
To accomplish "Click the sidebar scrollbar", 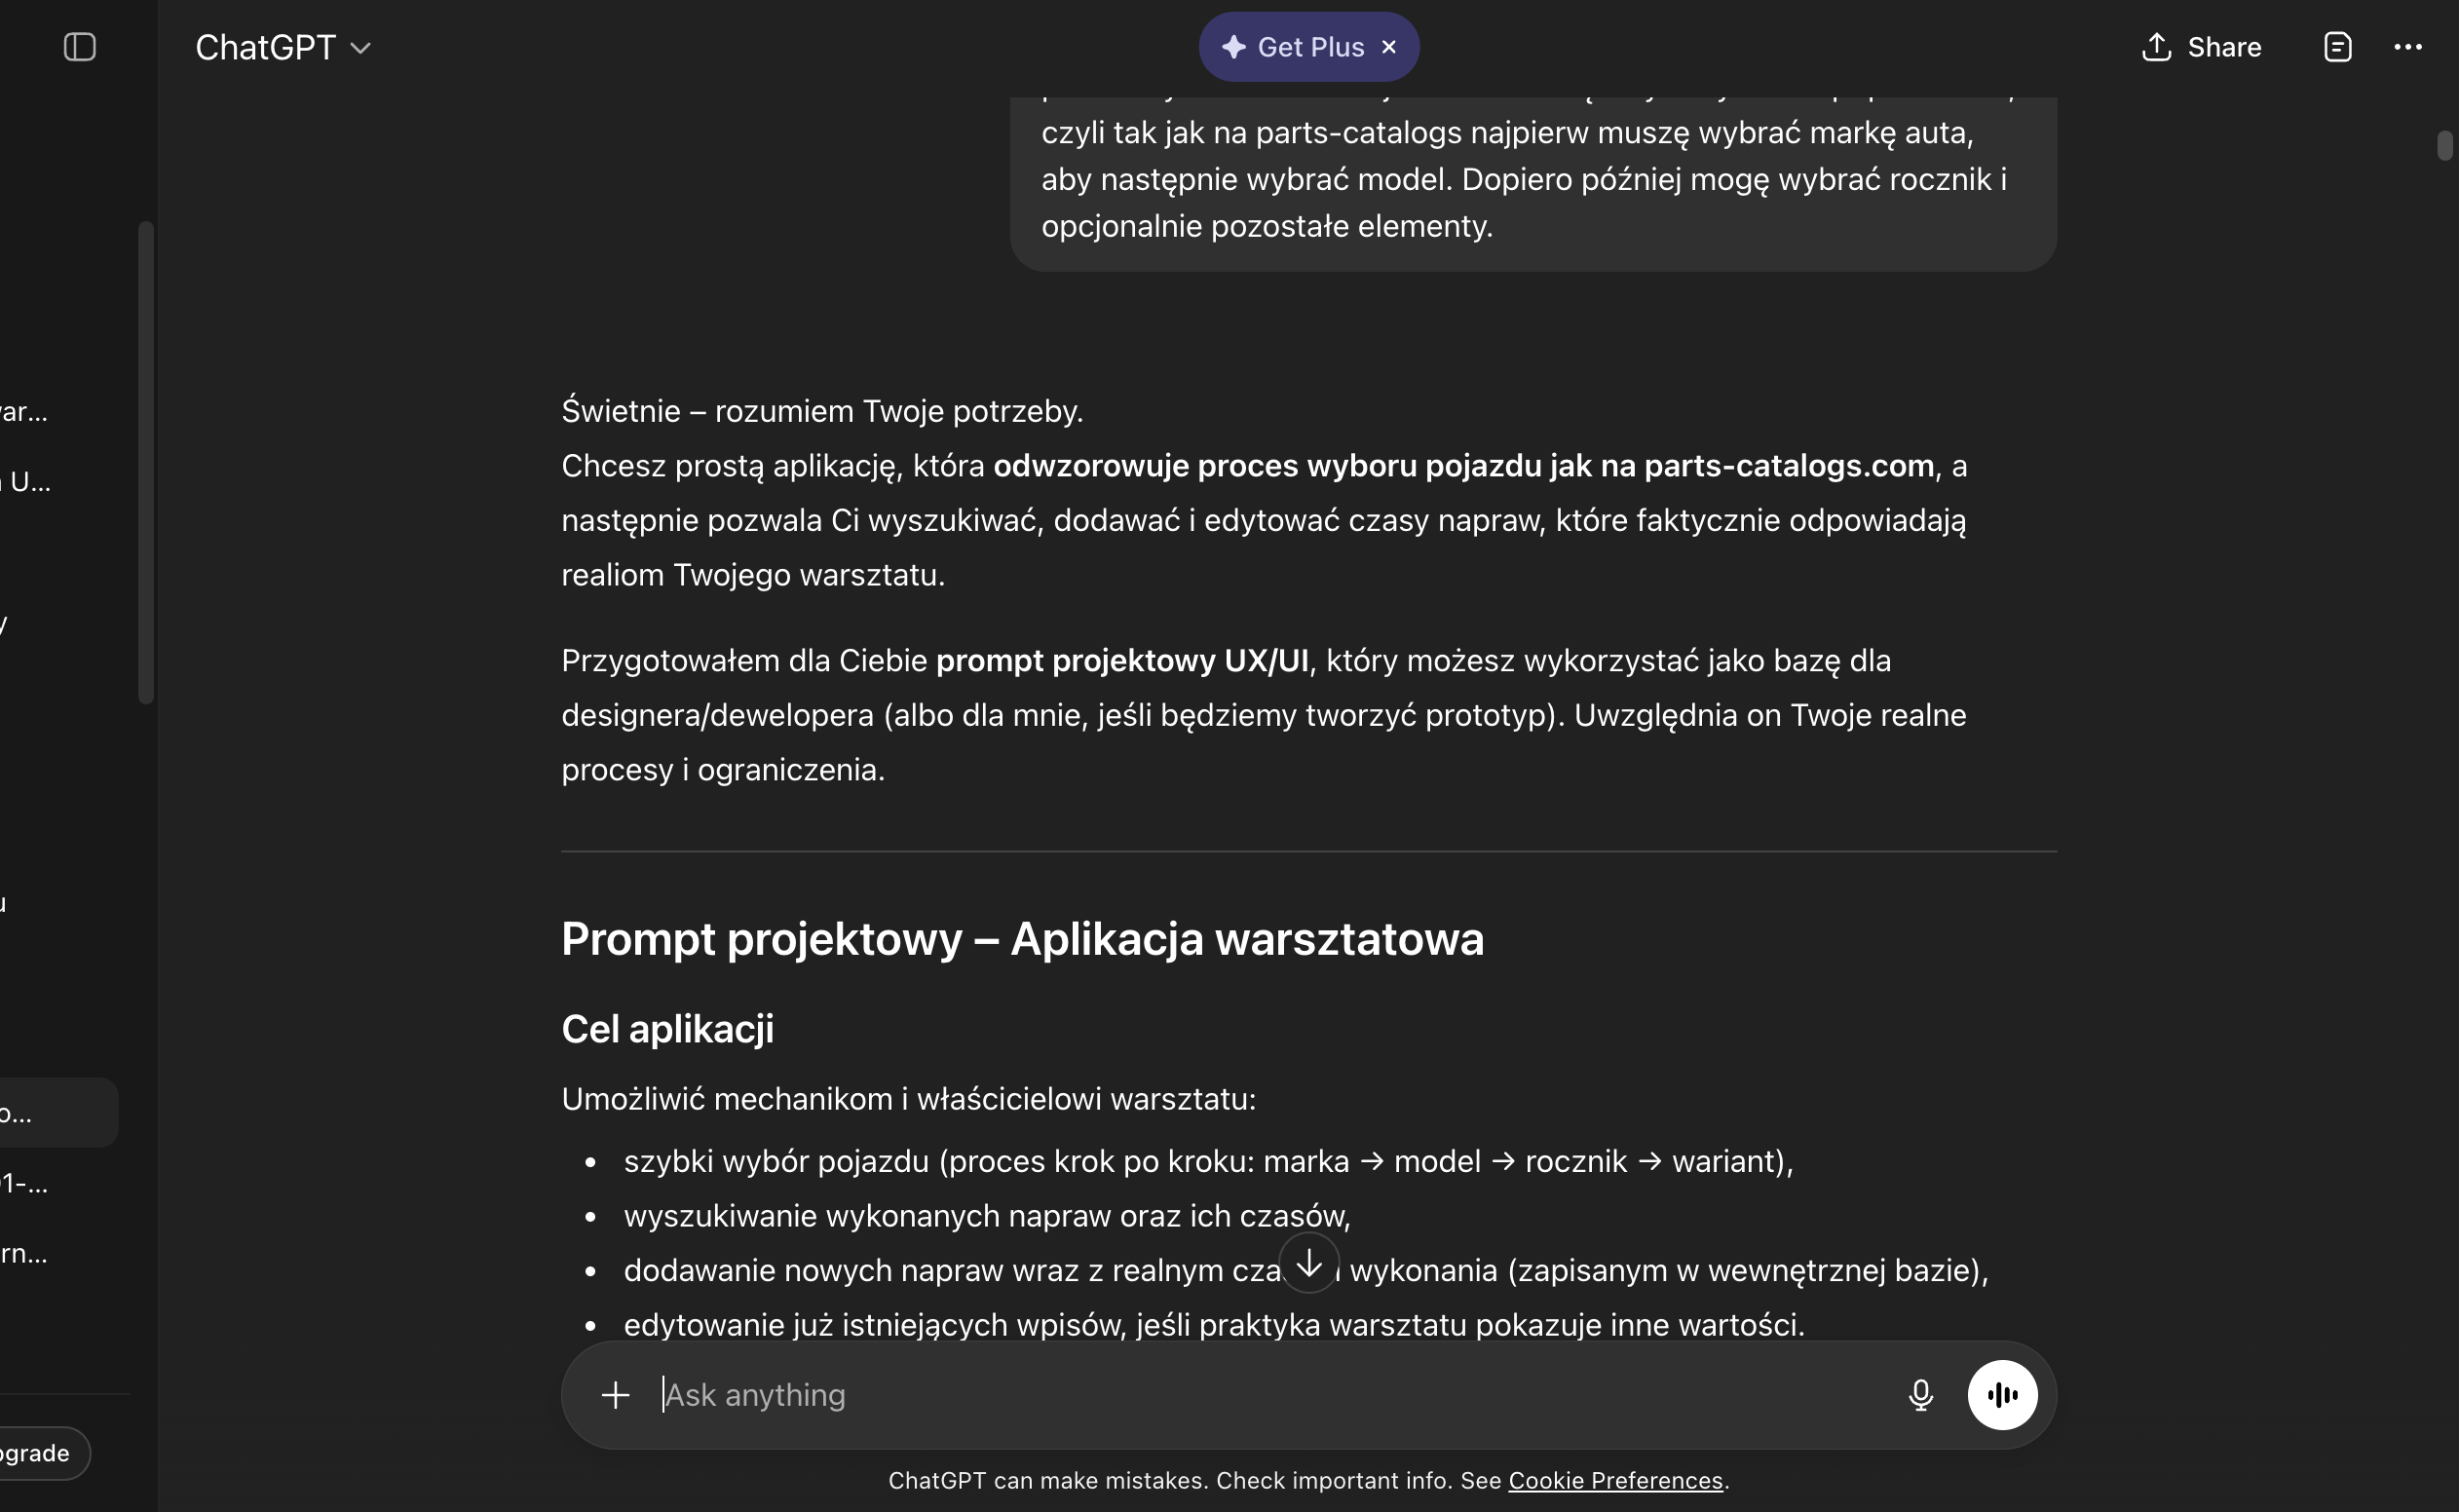I will (x=146, y=462).
